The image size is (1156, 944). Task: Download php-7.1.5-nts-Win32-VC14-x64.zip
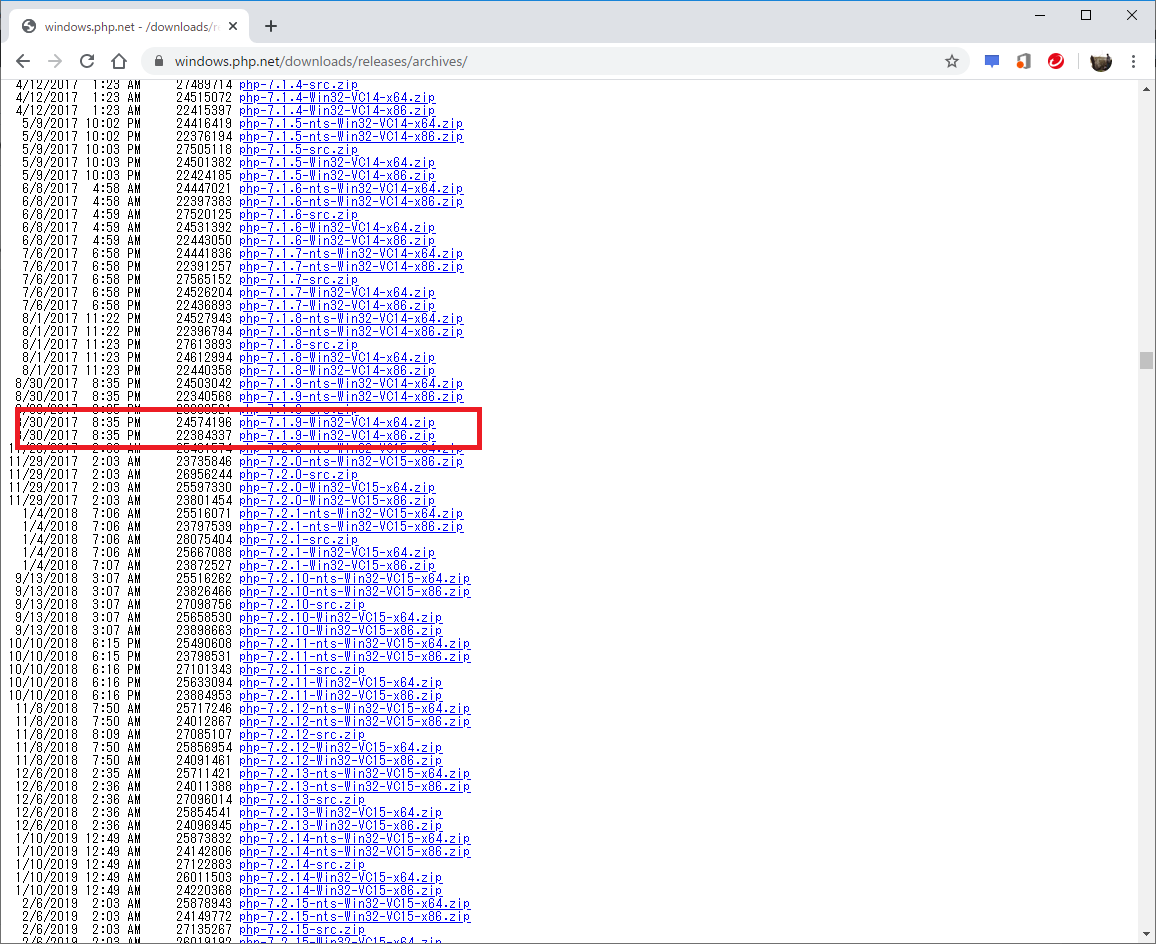351,124
